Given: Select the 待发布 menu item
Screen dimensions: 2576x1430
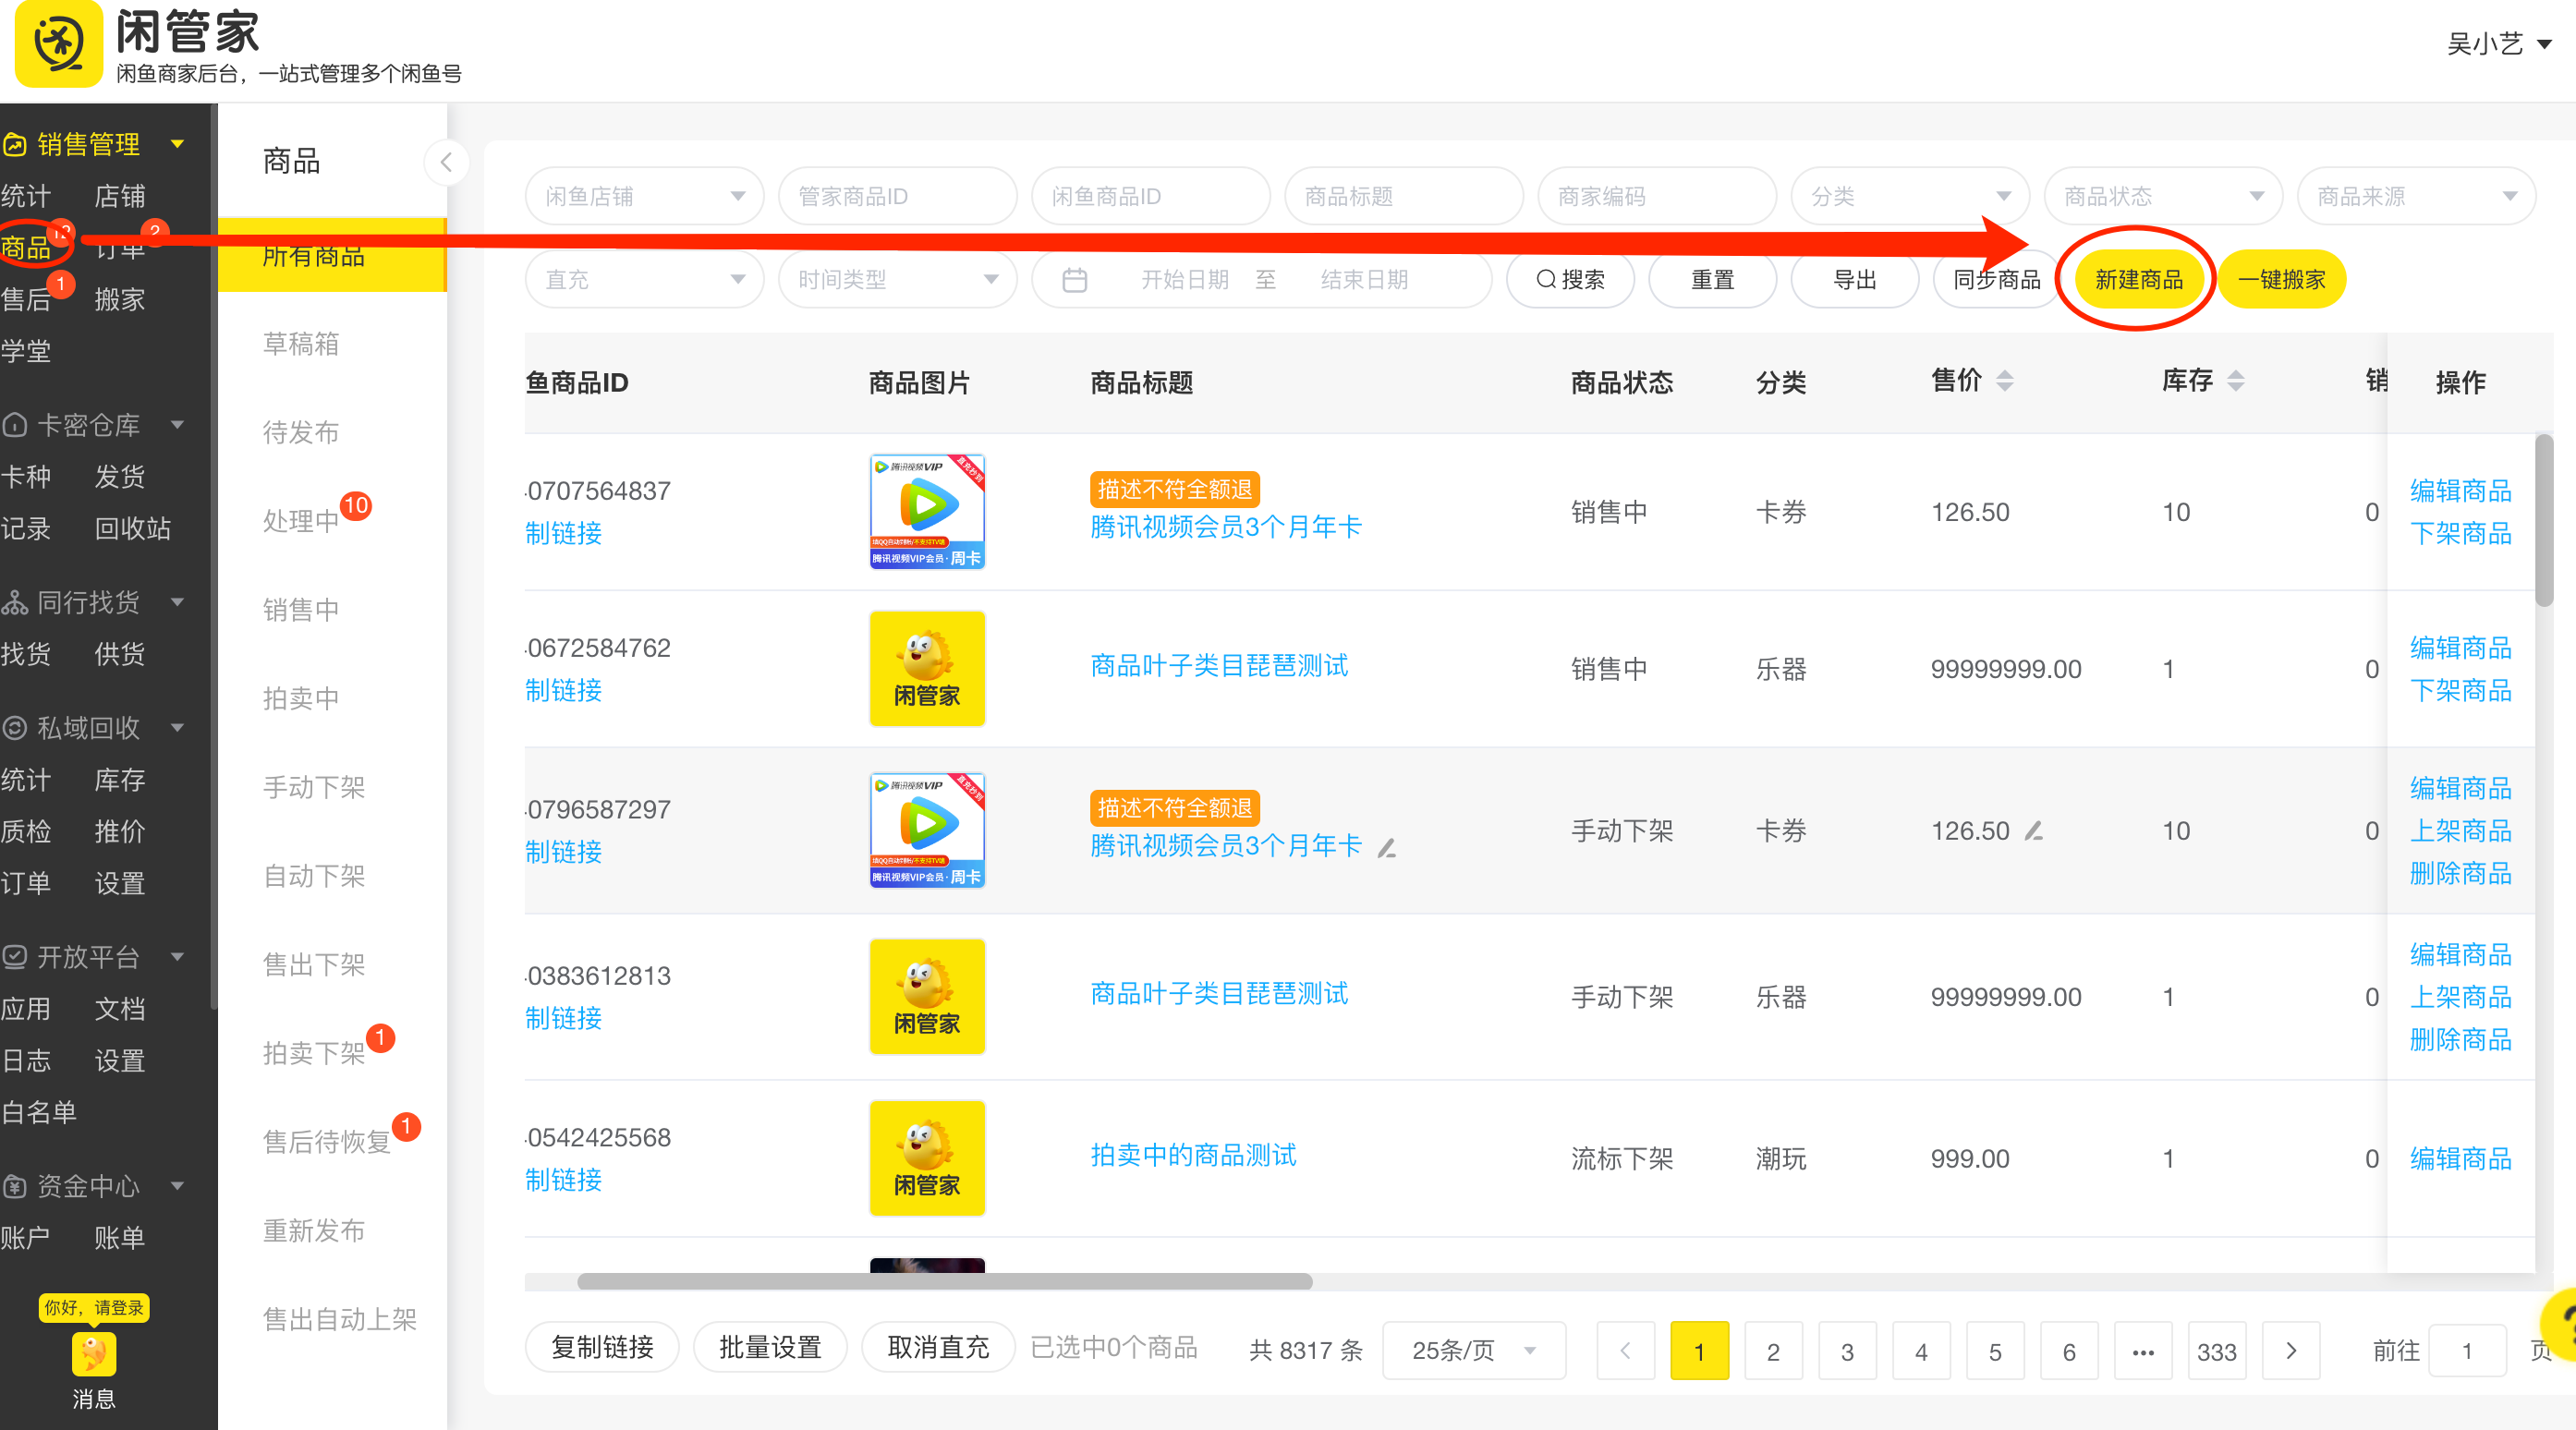Looking at the screenshot, I should click(300, 432).
